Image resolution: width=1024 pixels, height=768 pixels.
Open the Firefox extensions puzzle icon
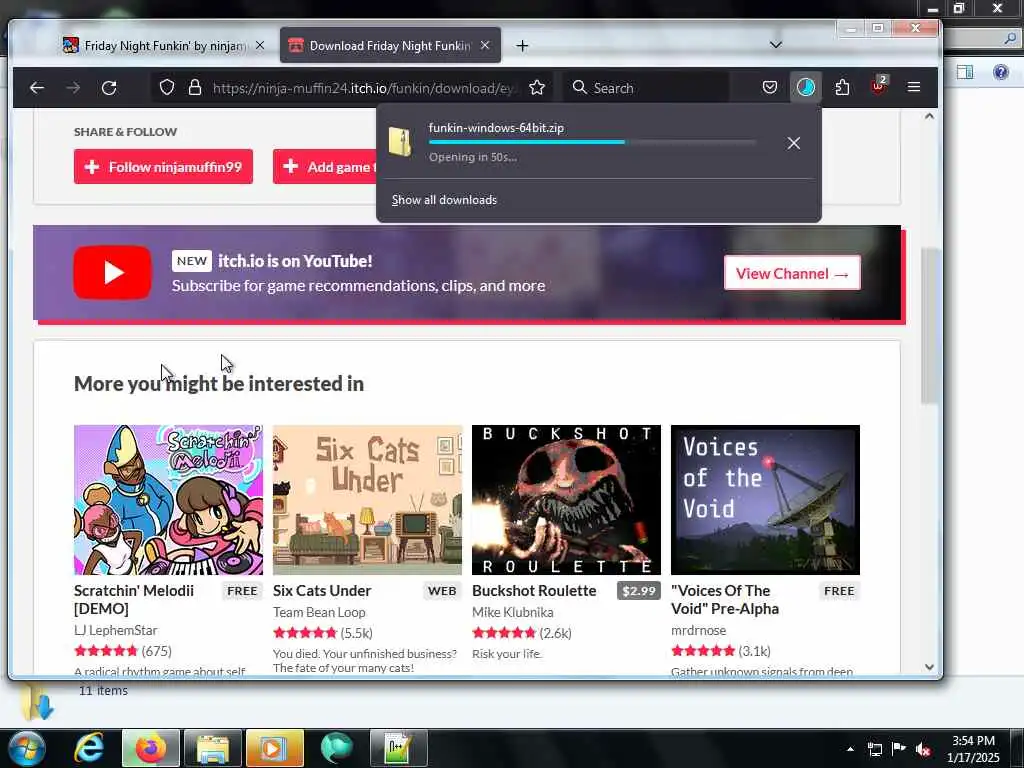point(842,88)
